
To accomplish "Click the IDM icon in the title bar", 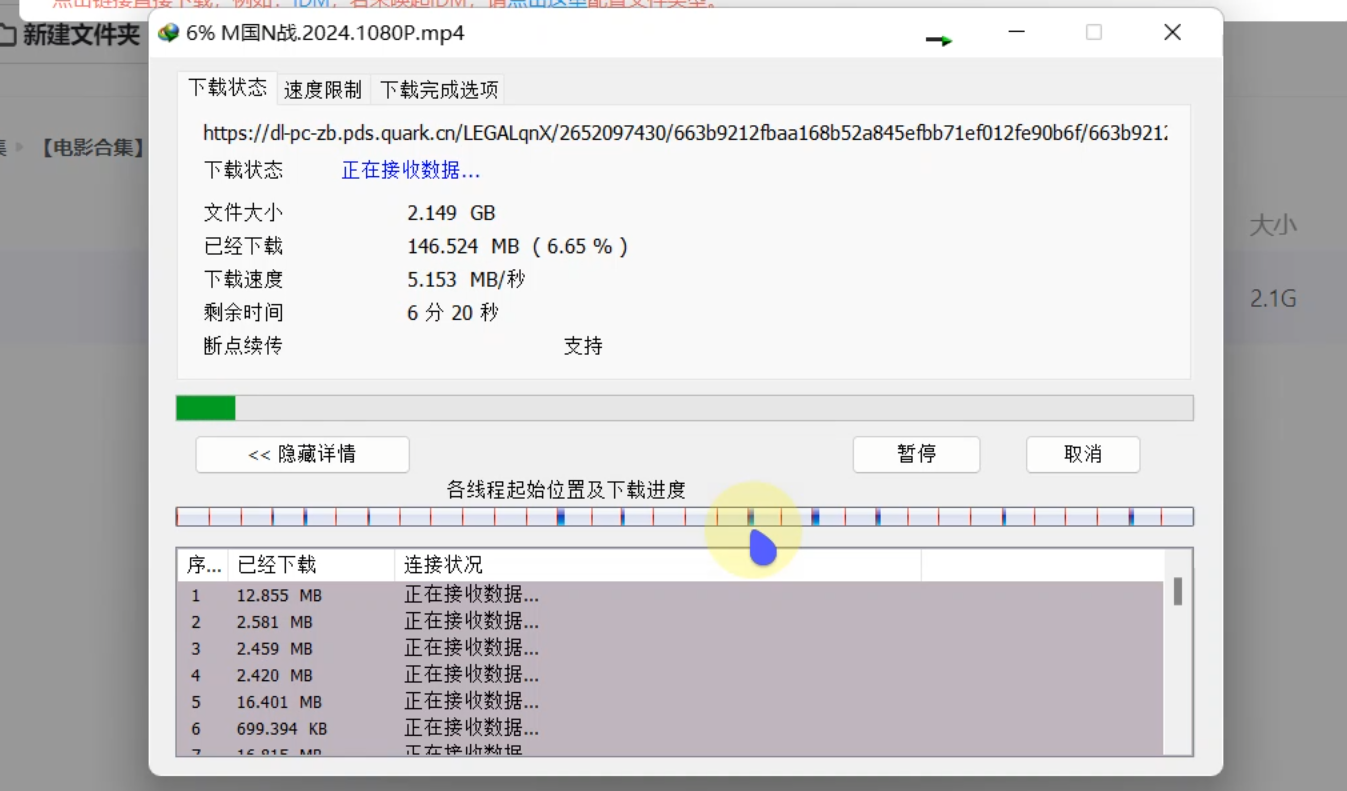I will 169,33.
